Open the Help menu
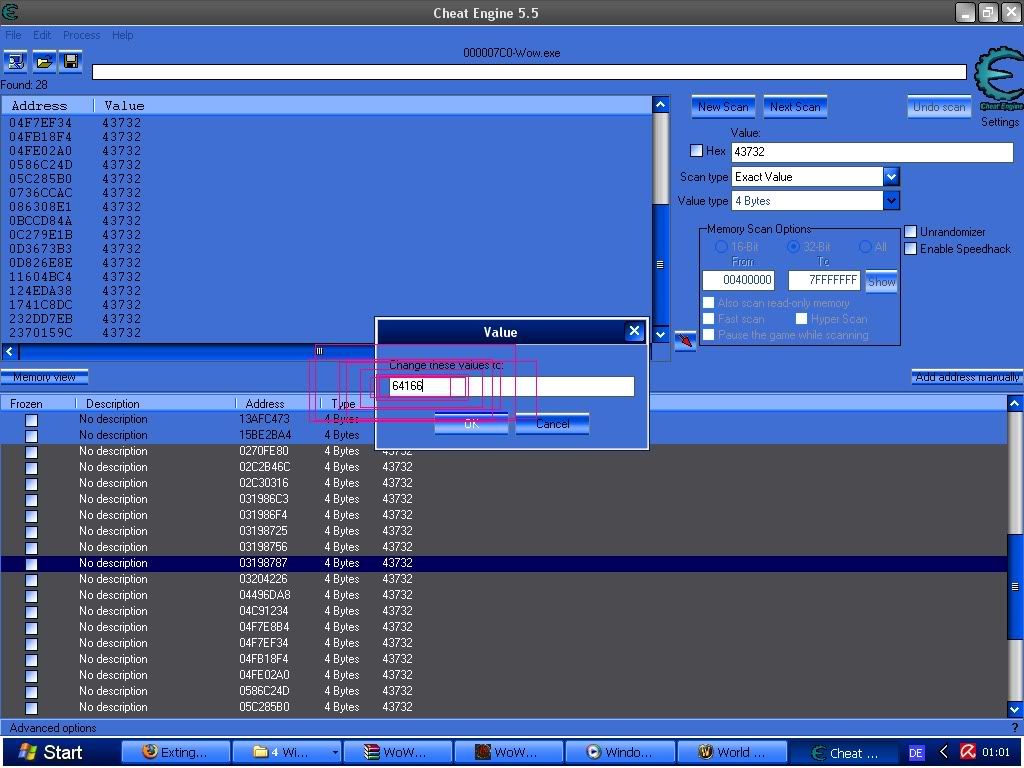The height and width of the screenshot is (768, 1024). [122, 35]
